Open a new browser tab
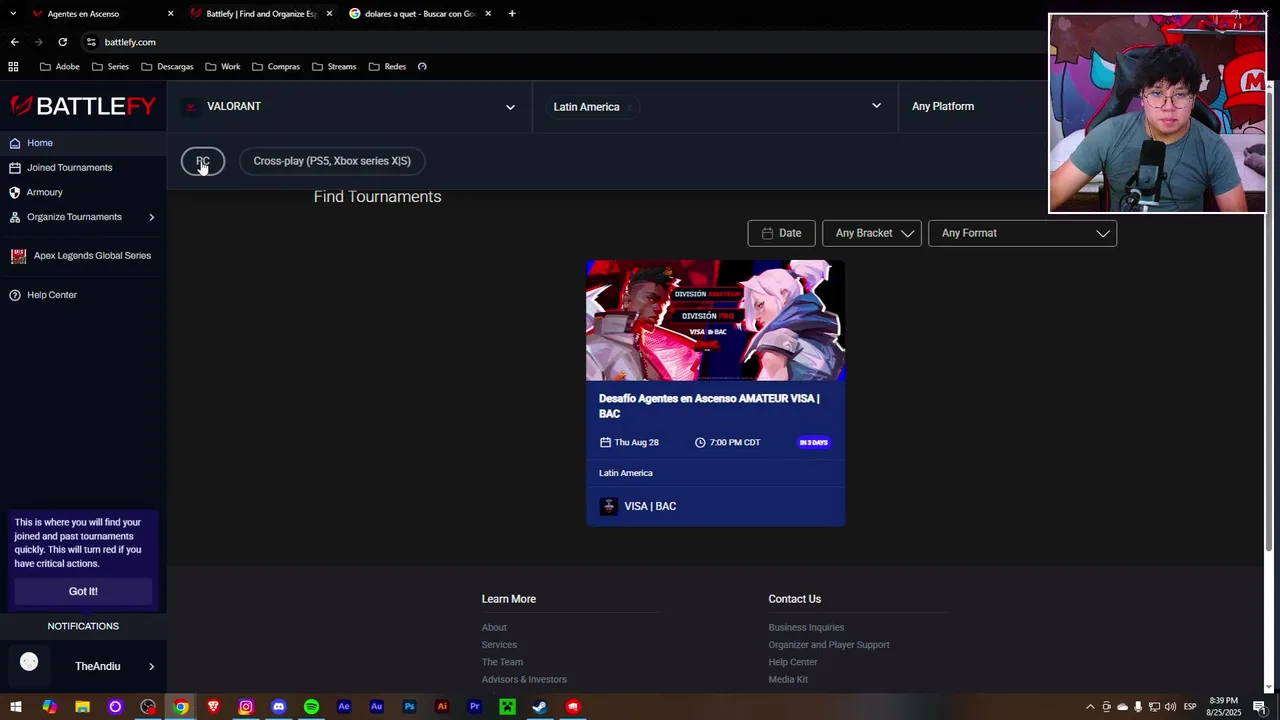 pos(512,14)
